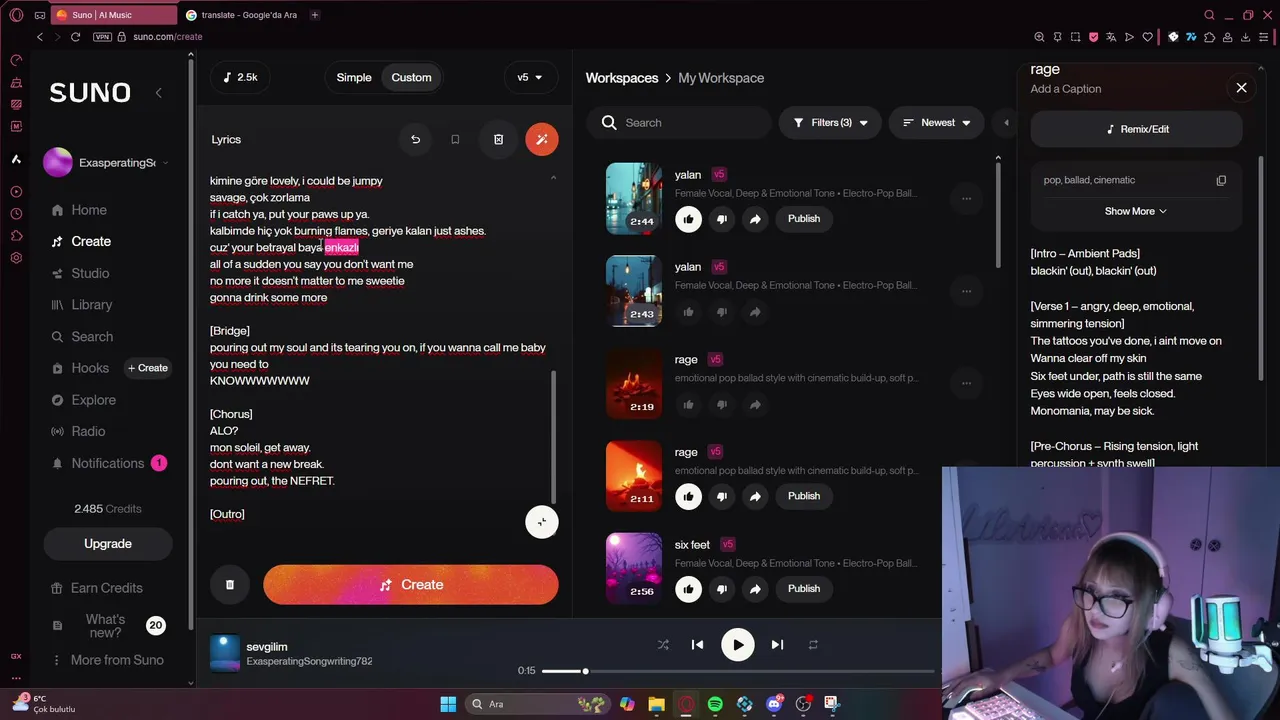This screenshot has height=720, width=1280.
Task: Open more options for first yalan song
Action: [966, 199]
